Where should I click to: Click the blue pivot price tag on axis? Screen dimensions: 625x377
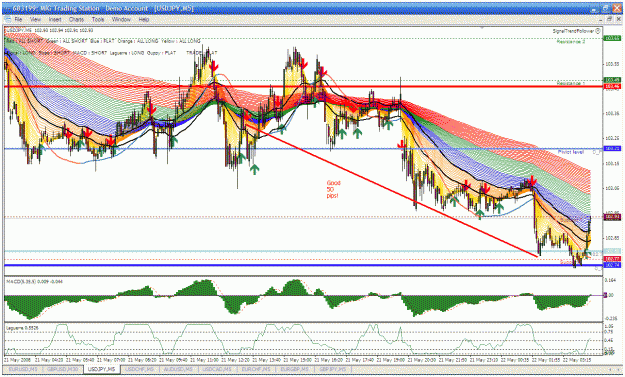tap(612, 148)
